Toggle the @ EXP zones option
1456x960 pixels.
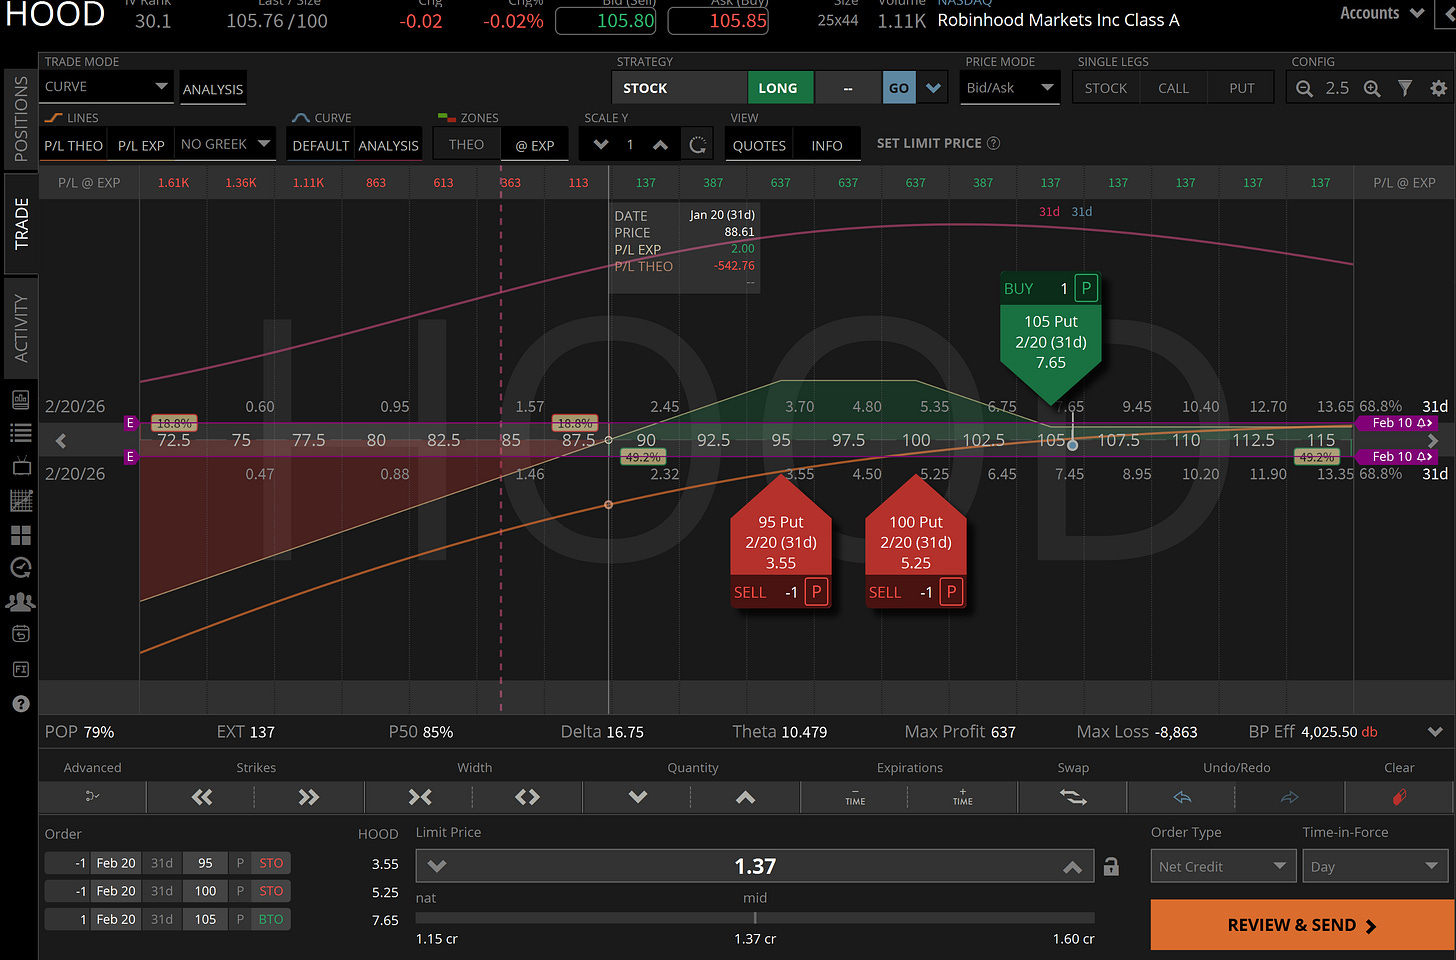(x=535, y=145)
